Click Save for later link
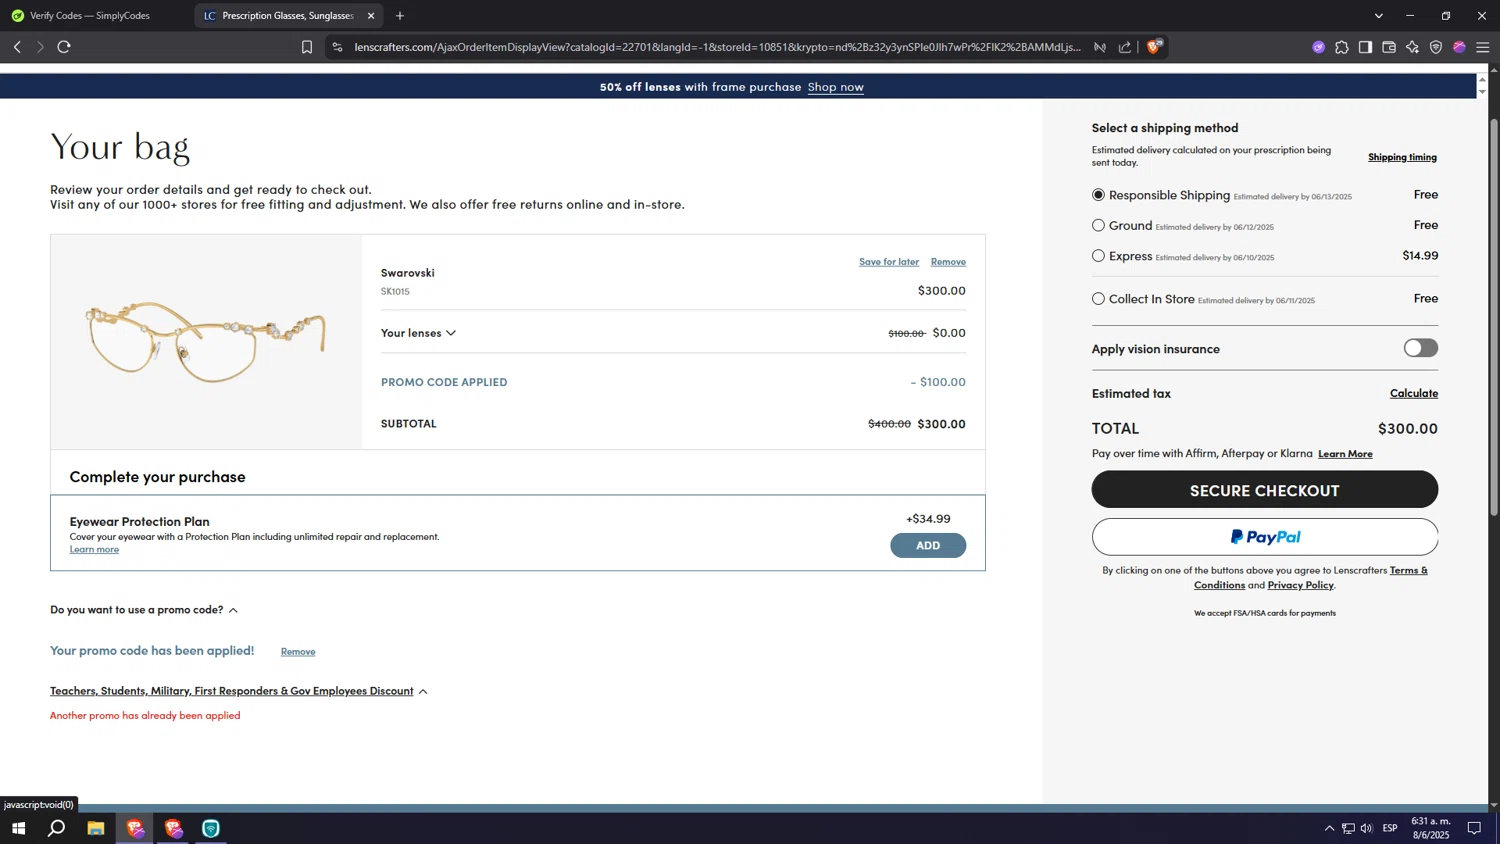The image size is (1500, 844). (x=889, y=262)
